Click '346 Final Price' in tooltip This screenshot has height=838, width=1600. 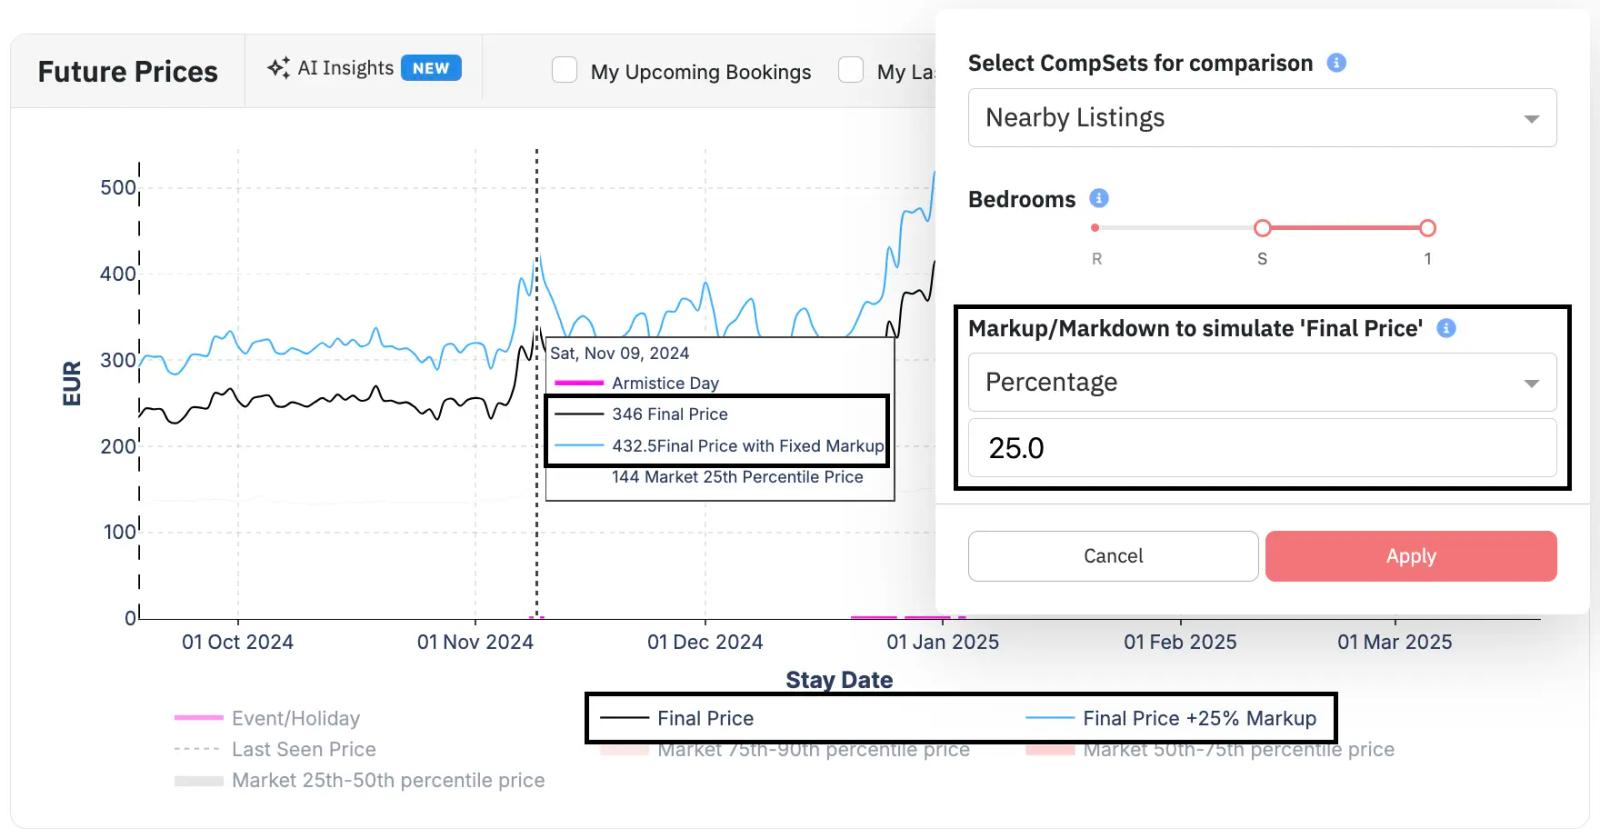click(x=670, y=414)
